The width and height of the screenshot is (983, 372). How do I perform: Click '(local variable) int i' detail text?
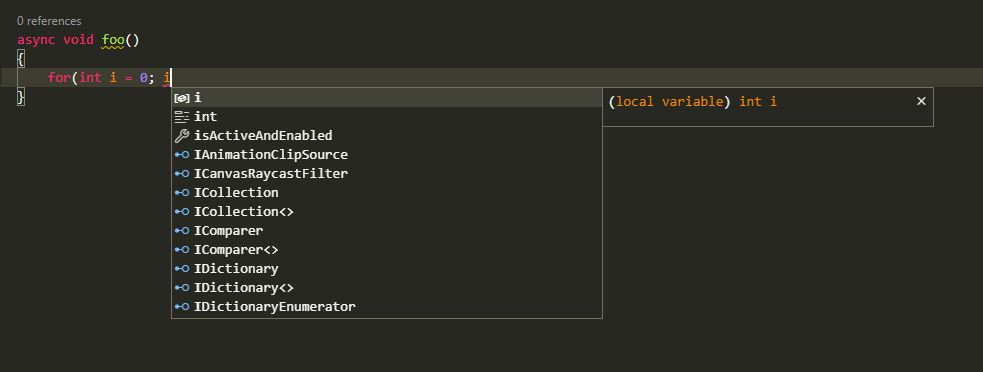(693, 102)
